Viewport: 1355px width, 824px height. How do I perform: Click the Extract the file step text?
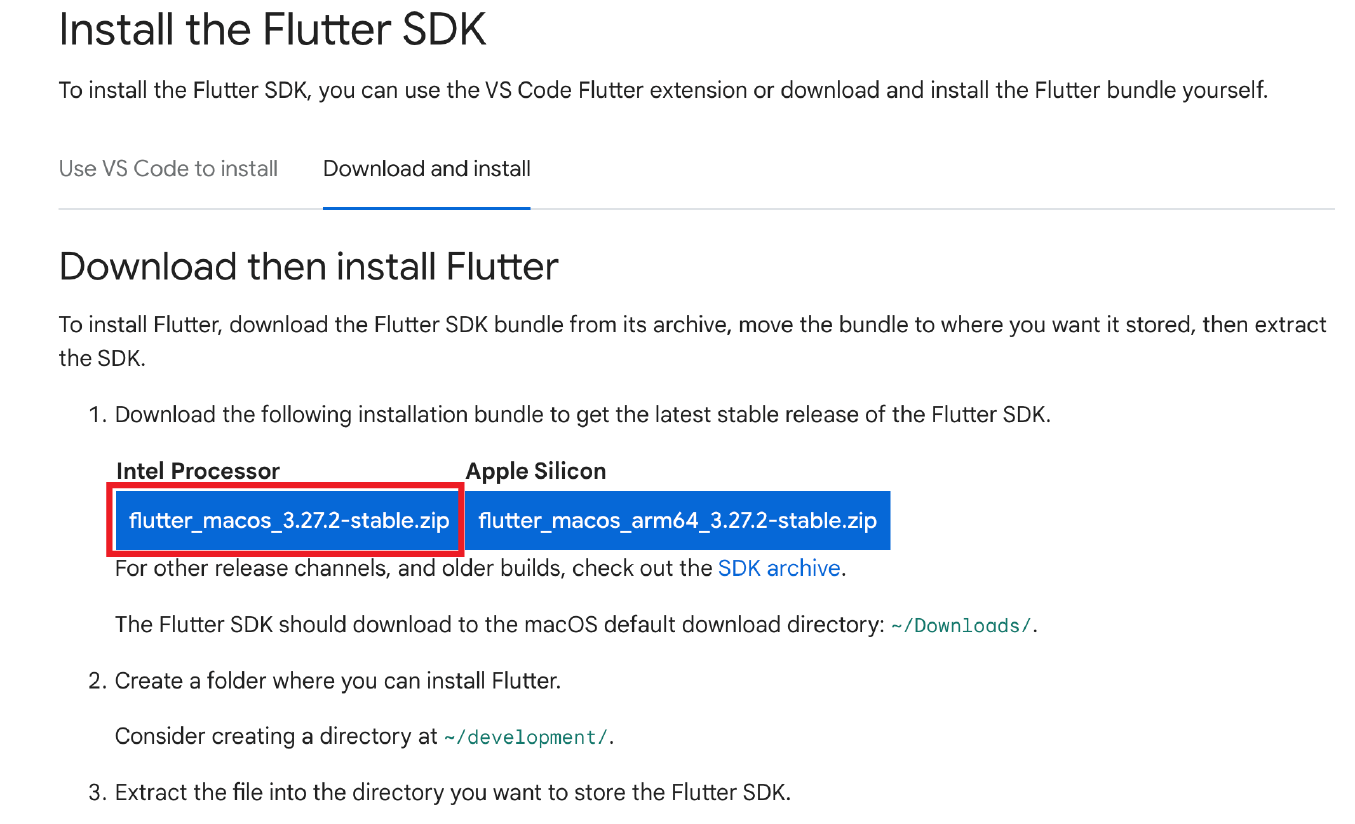point(452,794)
